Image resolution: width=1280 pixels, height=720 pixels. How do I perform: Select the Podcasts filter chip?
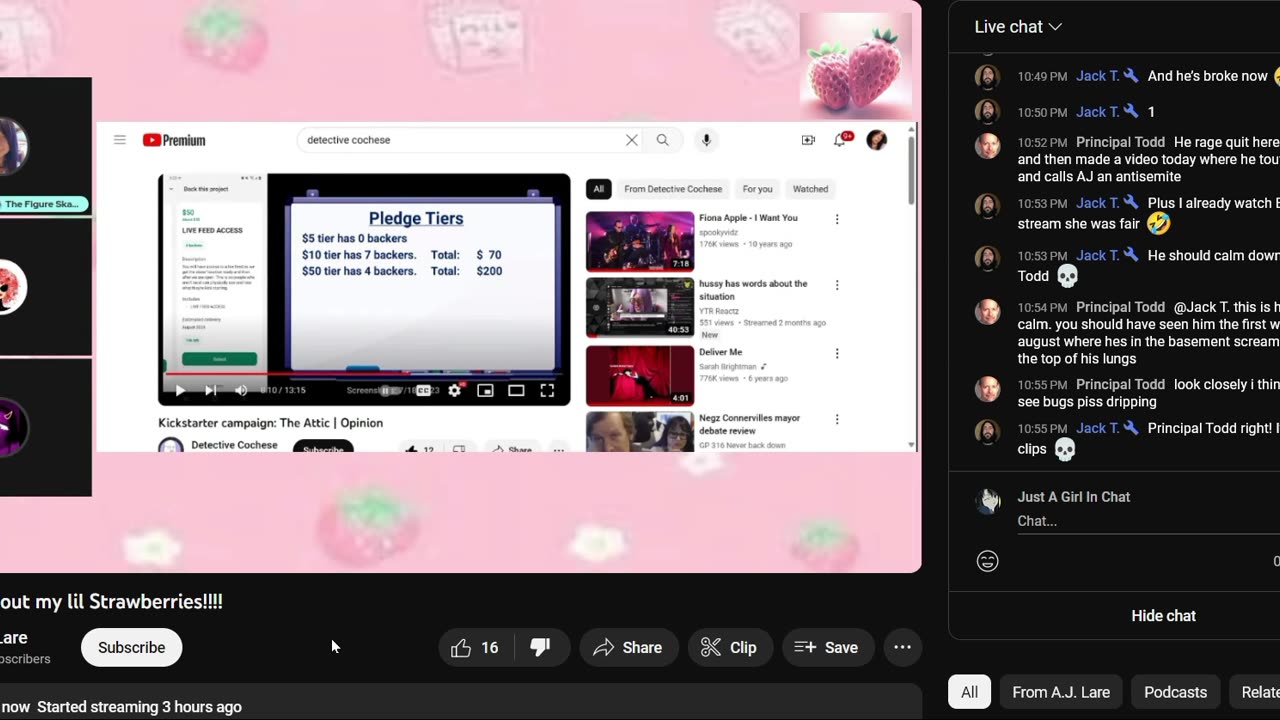(1175, 692)
